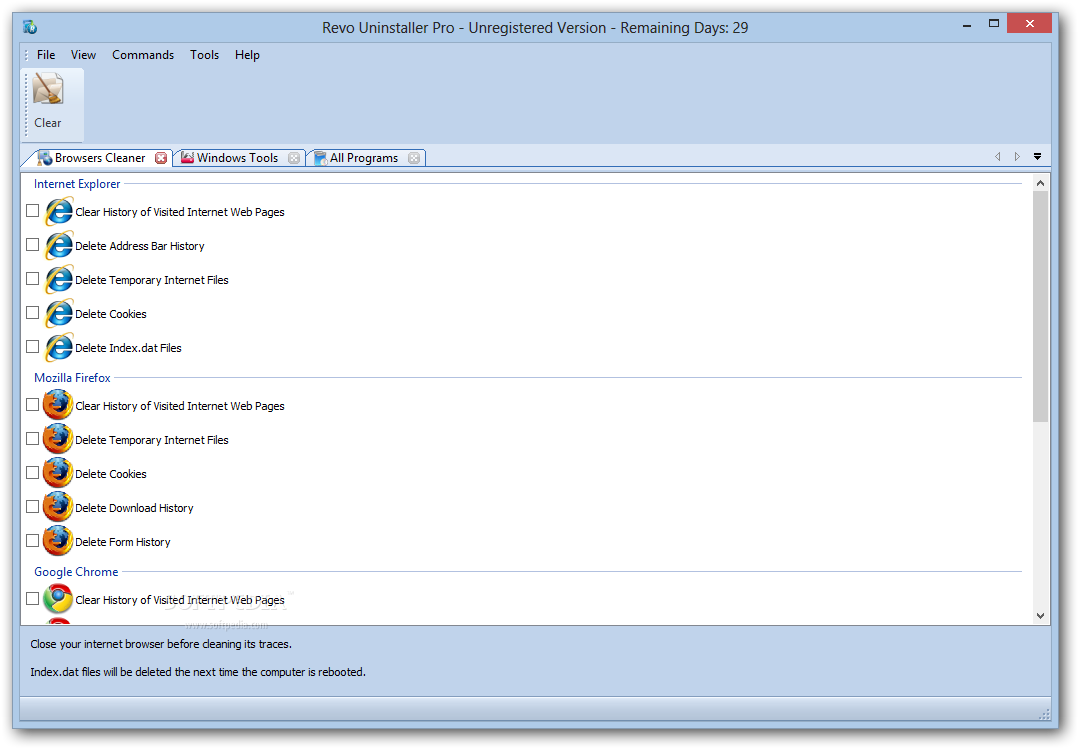Click the vertical scrollbar thumb
This screenshot has width=1079, height=749.
tap(1040, 306)
